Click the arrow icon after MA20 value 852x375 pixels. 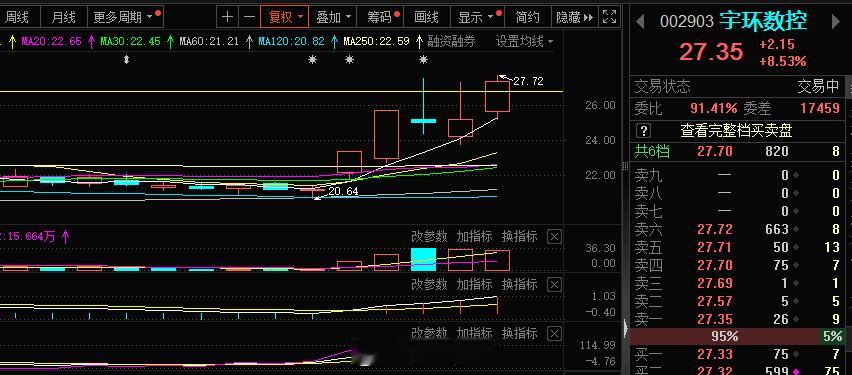tap(91, 41)
